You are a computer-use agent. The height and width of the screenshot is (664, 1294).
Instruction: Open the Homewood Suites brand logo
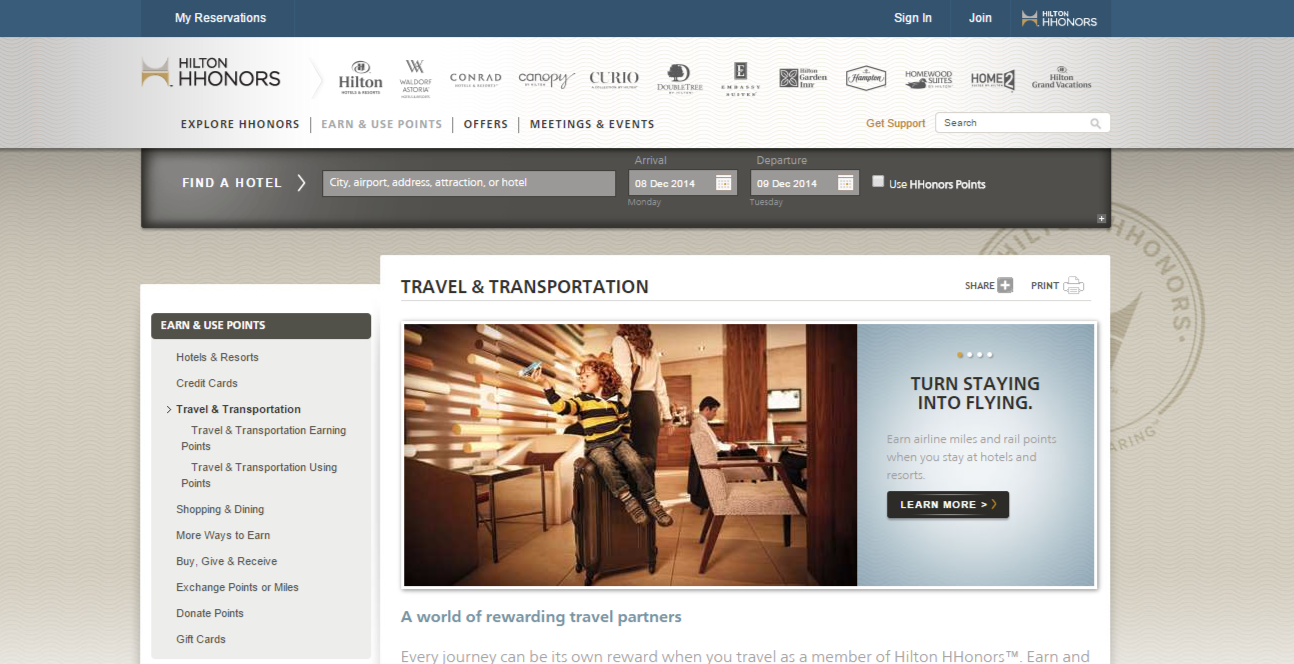click(928, 79)
